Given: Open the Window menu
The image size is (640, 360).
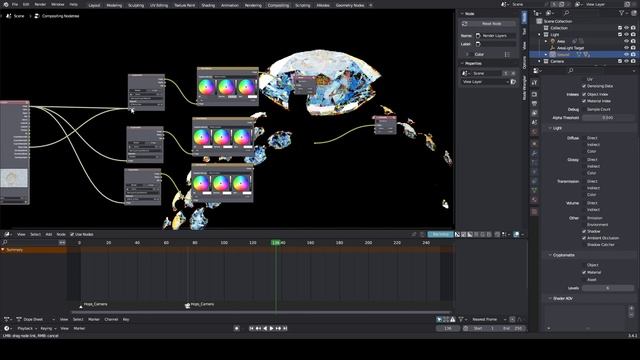Looking at the screenshot, I should pyautogui.click(x=58, y=4).
